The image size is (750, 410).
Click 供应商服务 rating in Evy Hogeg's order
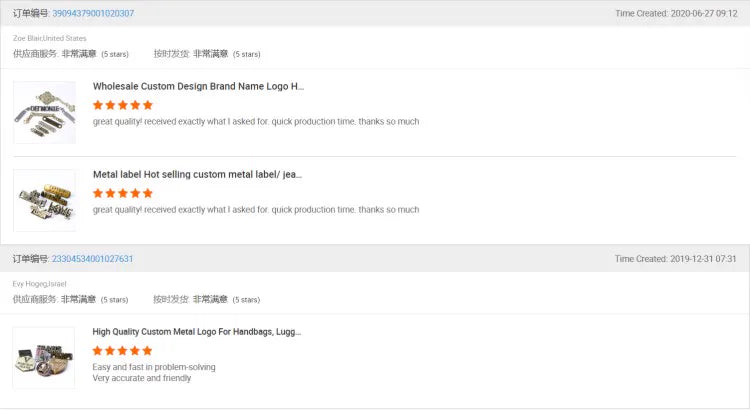(70, 299)
